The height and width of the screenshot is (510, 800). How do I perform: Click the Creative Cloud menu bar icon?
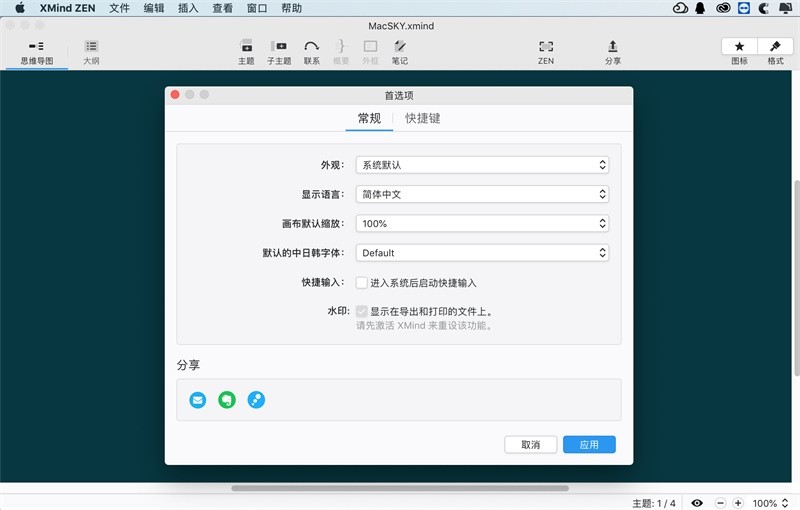pos(723,8)
